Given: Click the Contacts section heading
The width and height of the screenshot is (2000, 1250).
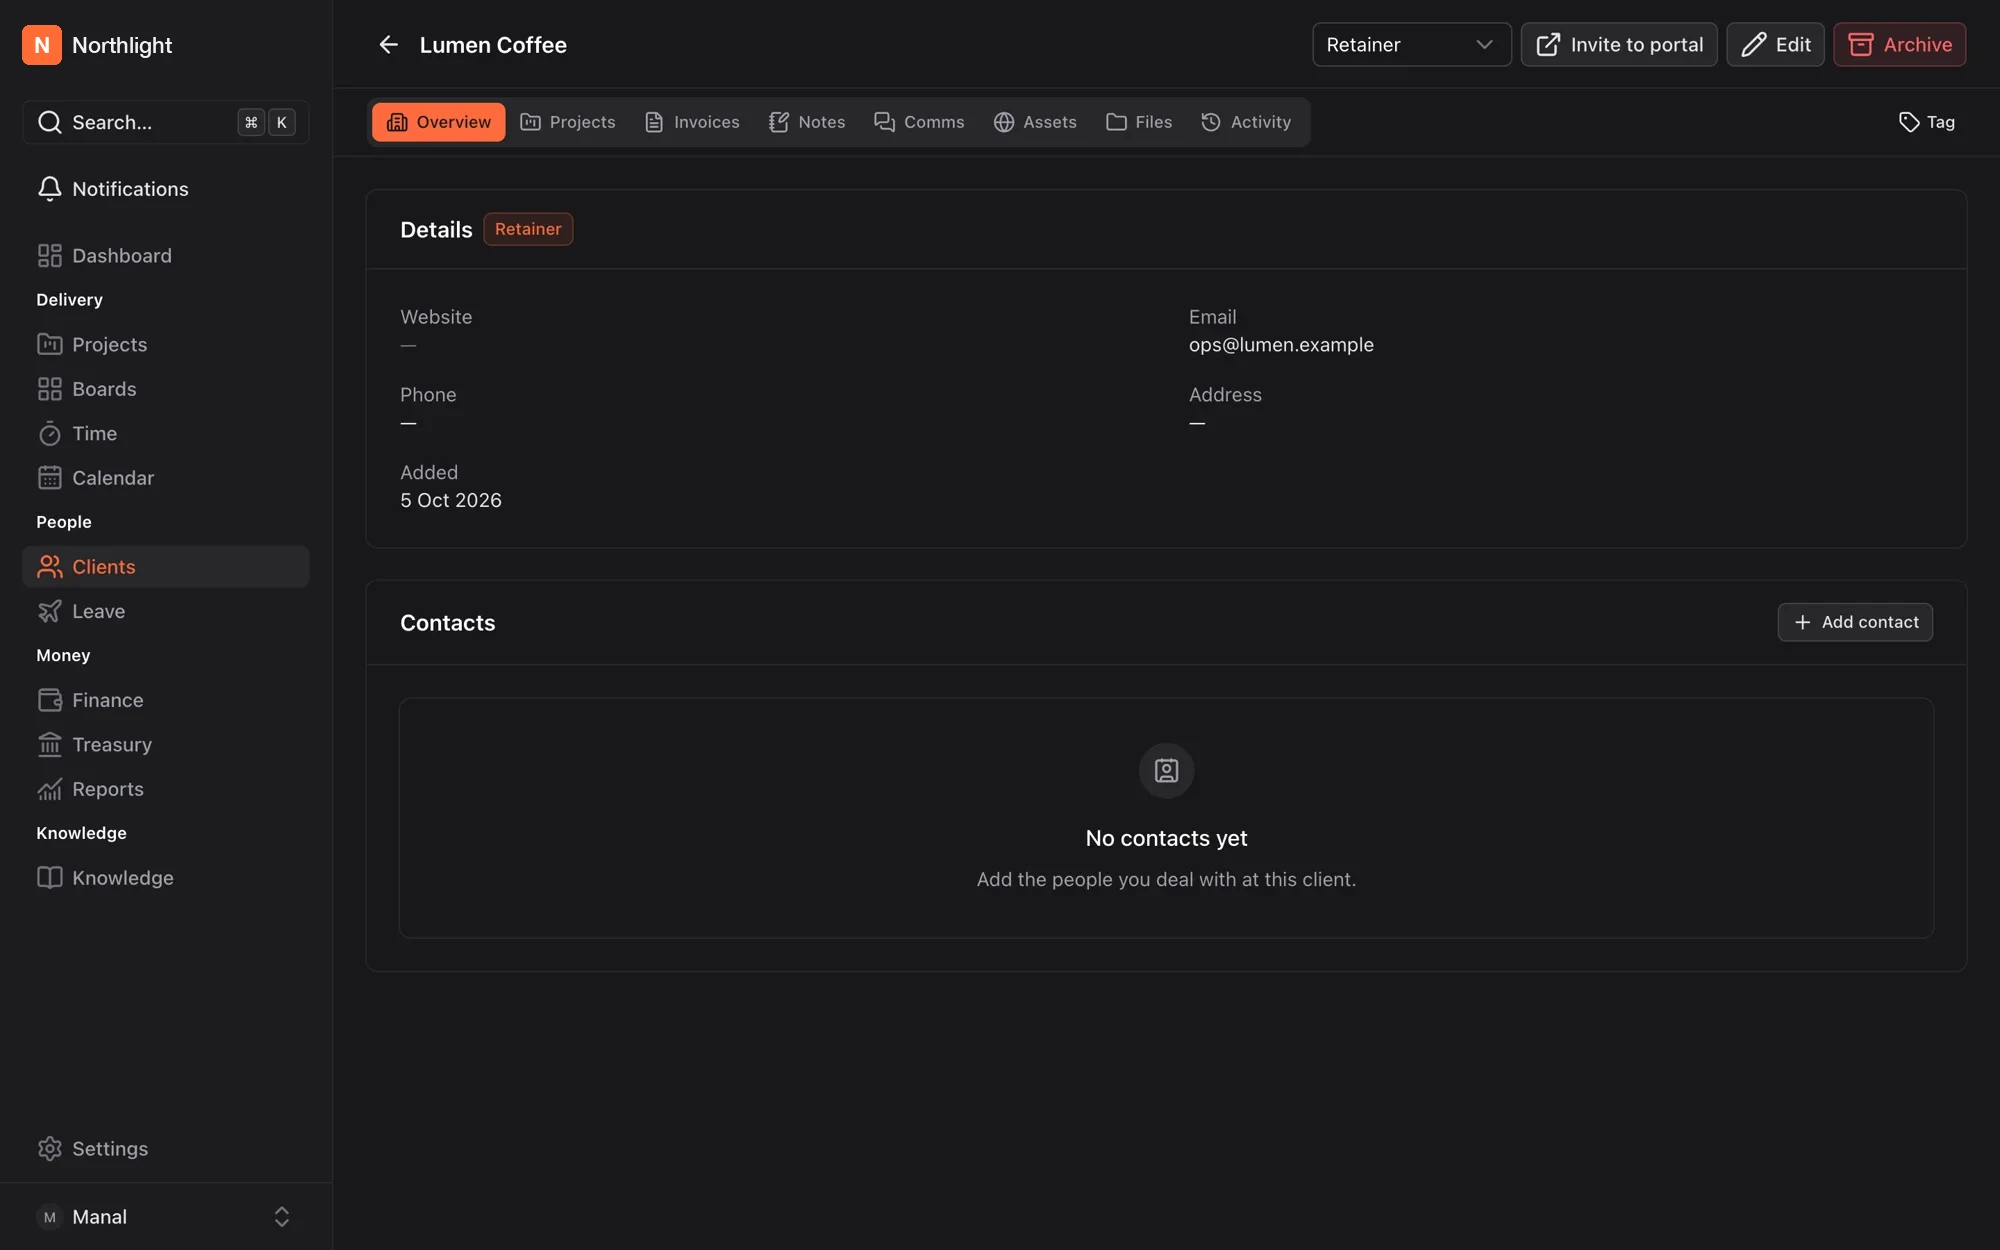Looking at the screenshot, I should pos(447,623).
